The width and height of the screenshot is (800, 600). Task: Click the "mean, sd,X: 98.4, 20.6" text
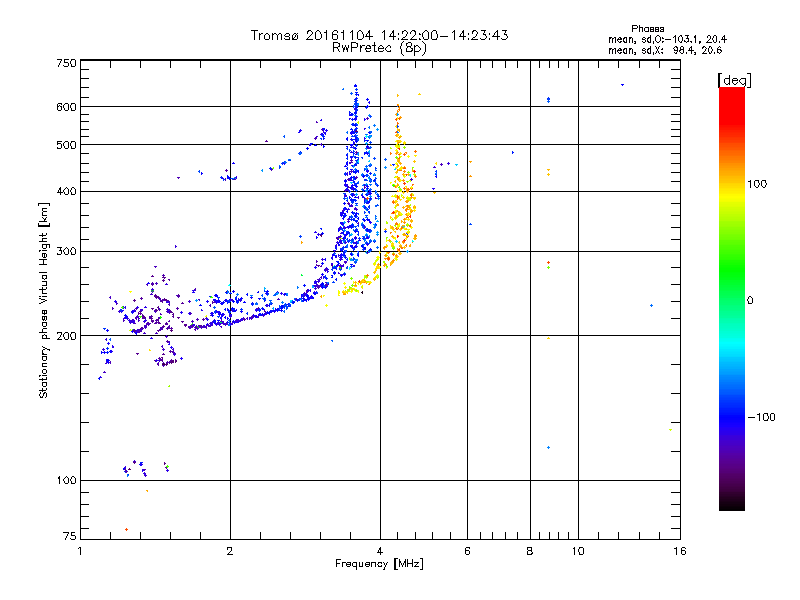[665, 50]
